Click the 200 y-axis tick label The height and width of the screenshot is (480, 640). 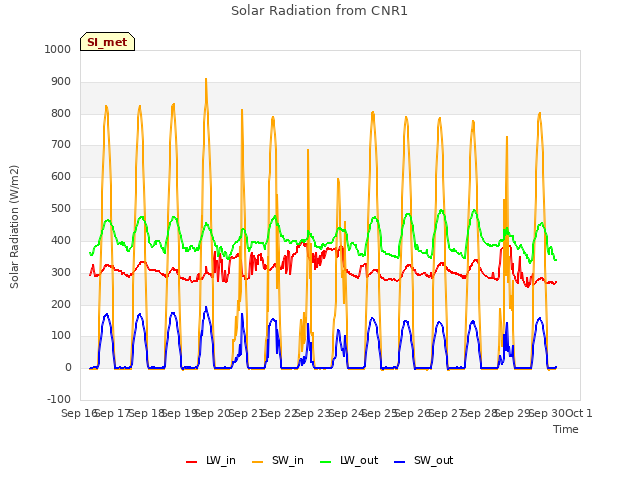point(61,304)
